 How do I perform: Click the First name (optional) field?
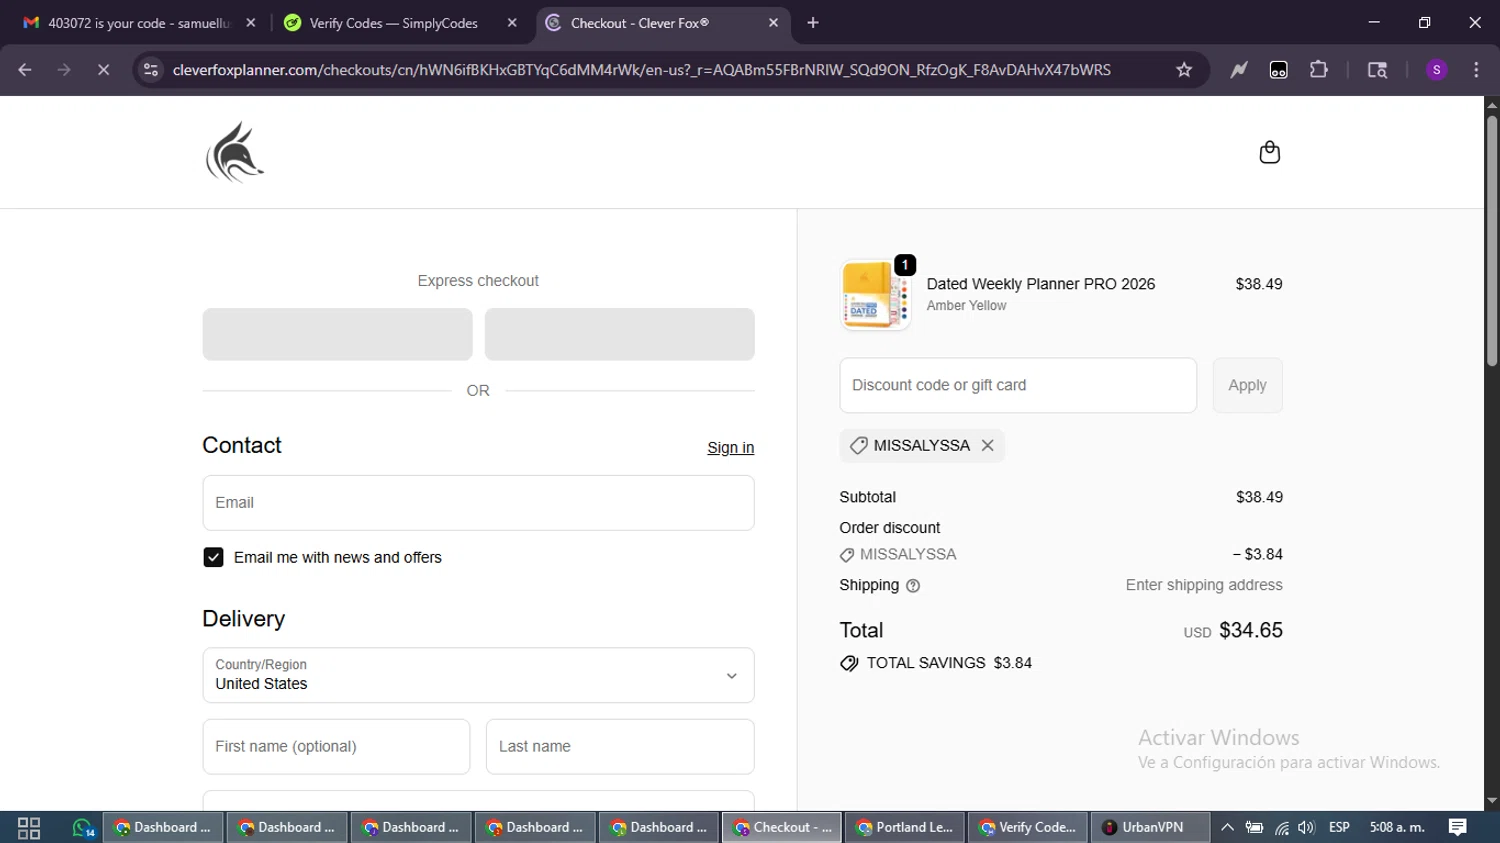[x=336, y=747]
